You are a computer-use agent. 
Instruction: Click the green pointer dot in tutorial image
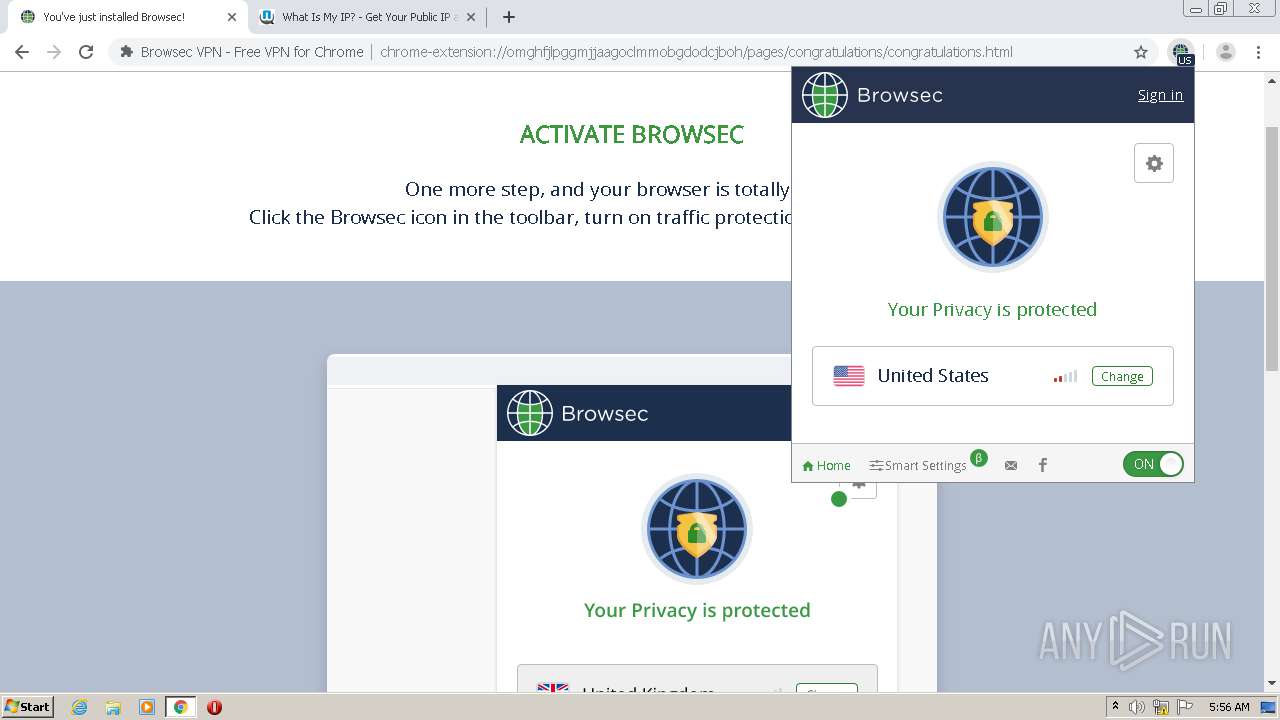pos(839,499)
